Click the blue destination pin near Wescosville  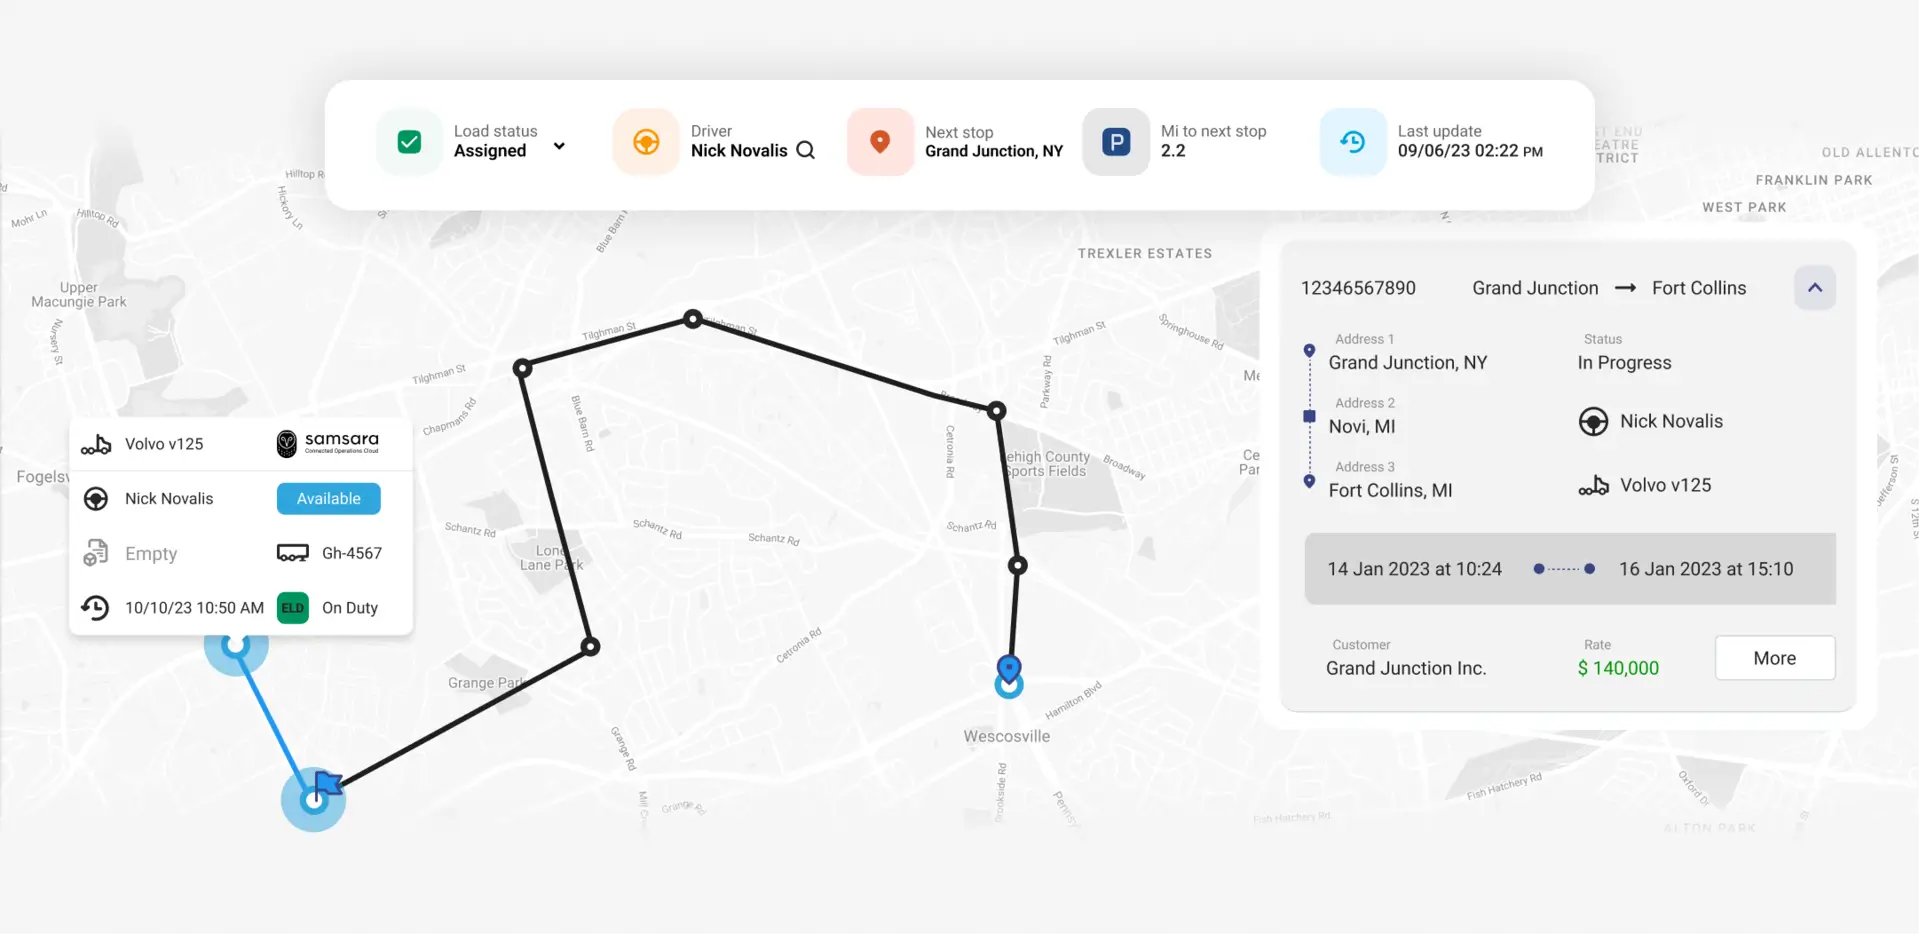(1009, 668)
